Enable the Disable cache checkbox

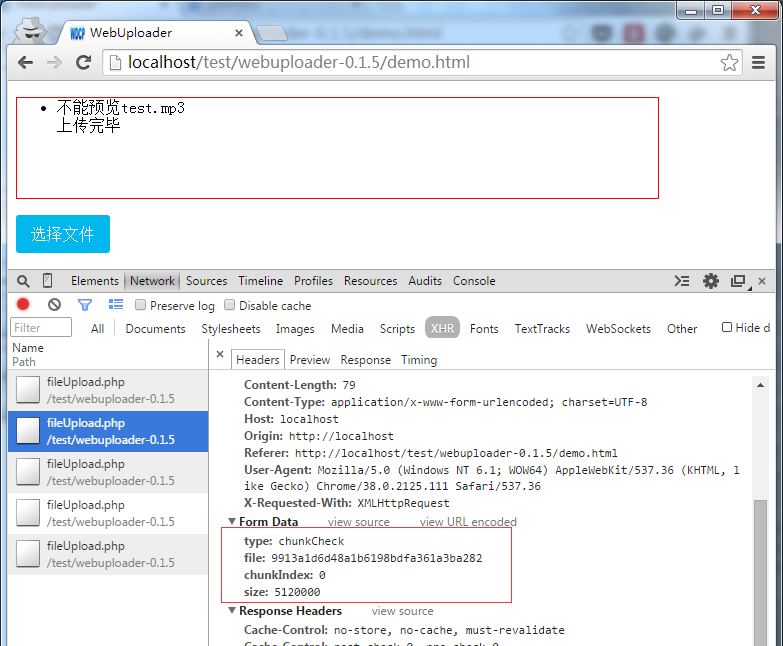click(x=229, y=305)
